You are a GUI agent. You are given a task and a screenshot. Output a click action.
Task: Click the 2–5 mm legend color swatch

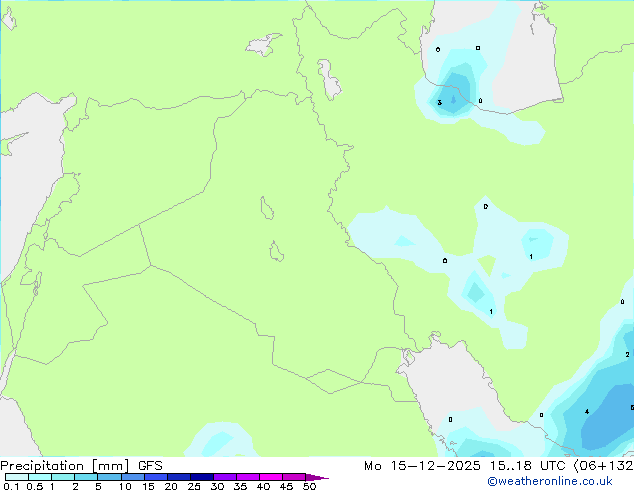[86, 477]
